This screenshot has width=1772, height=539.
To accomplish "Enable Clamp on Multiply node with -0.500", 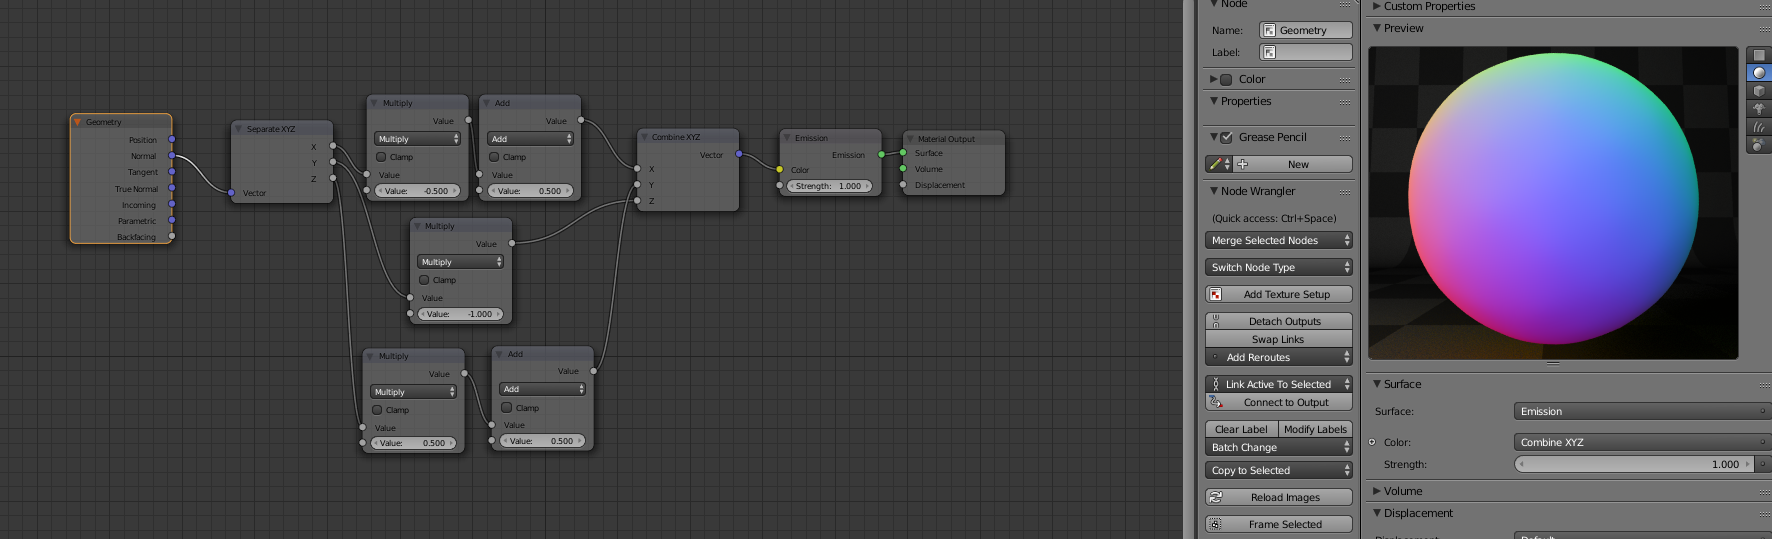I will (x=381, y=157).
